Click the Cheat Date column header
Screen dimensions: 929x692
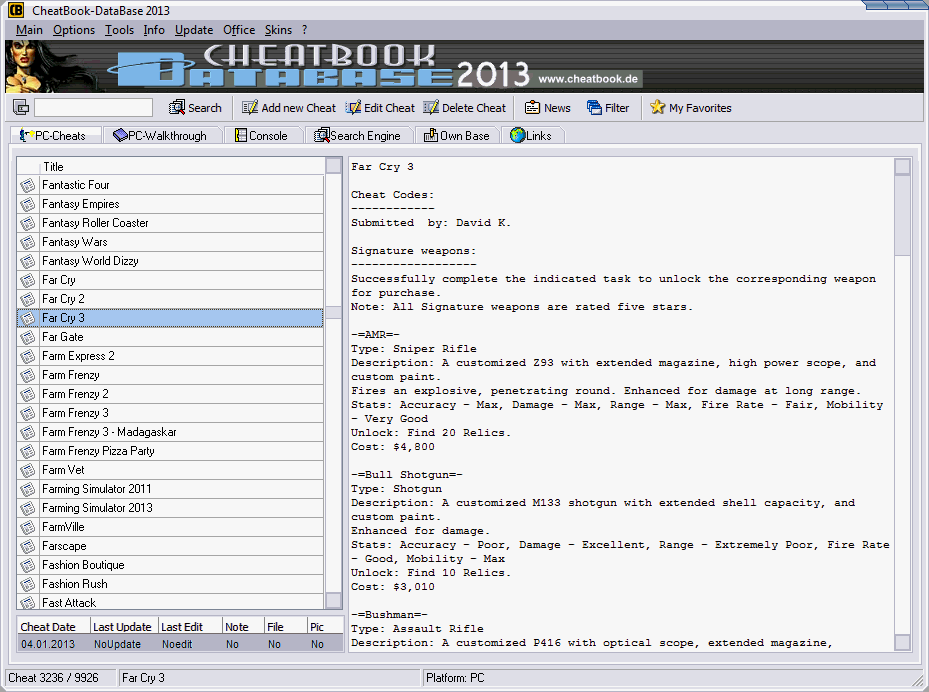click(54, 626)
